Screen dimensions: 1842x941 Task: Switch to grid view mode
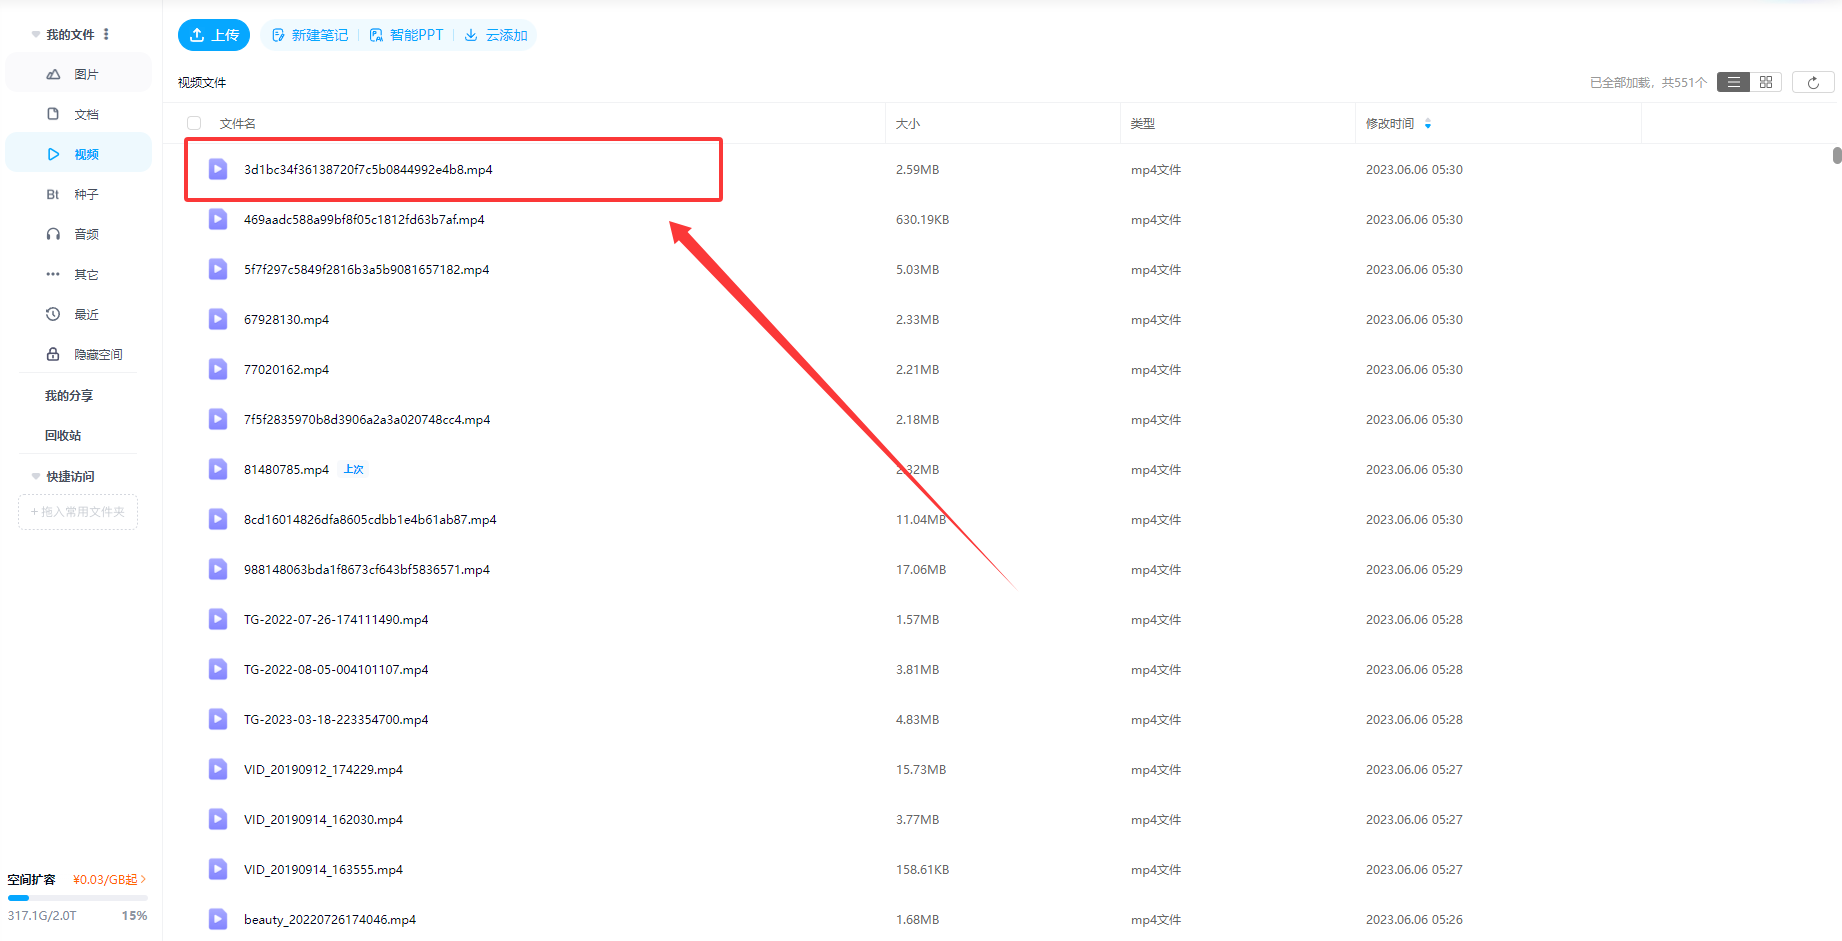click(x=1766, y=82)
